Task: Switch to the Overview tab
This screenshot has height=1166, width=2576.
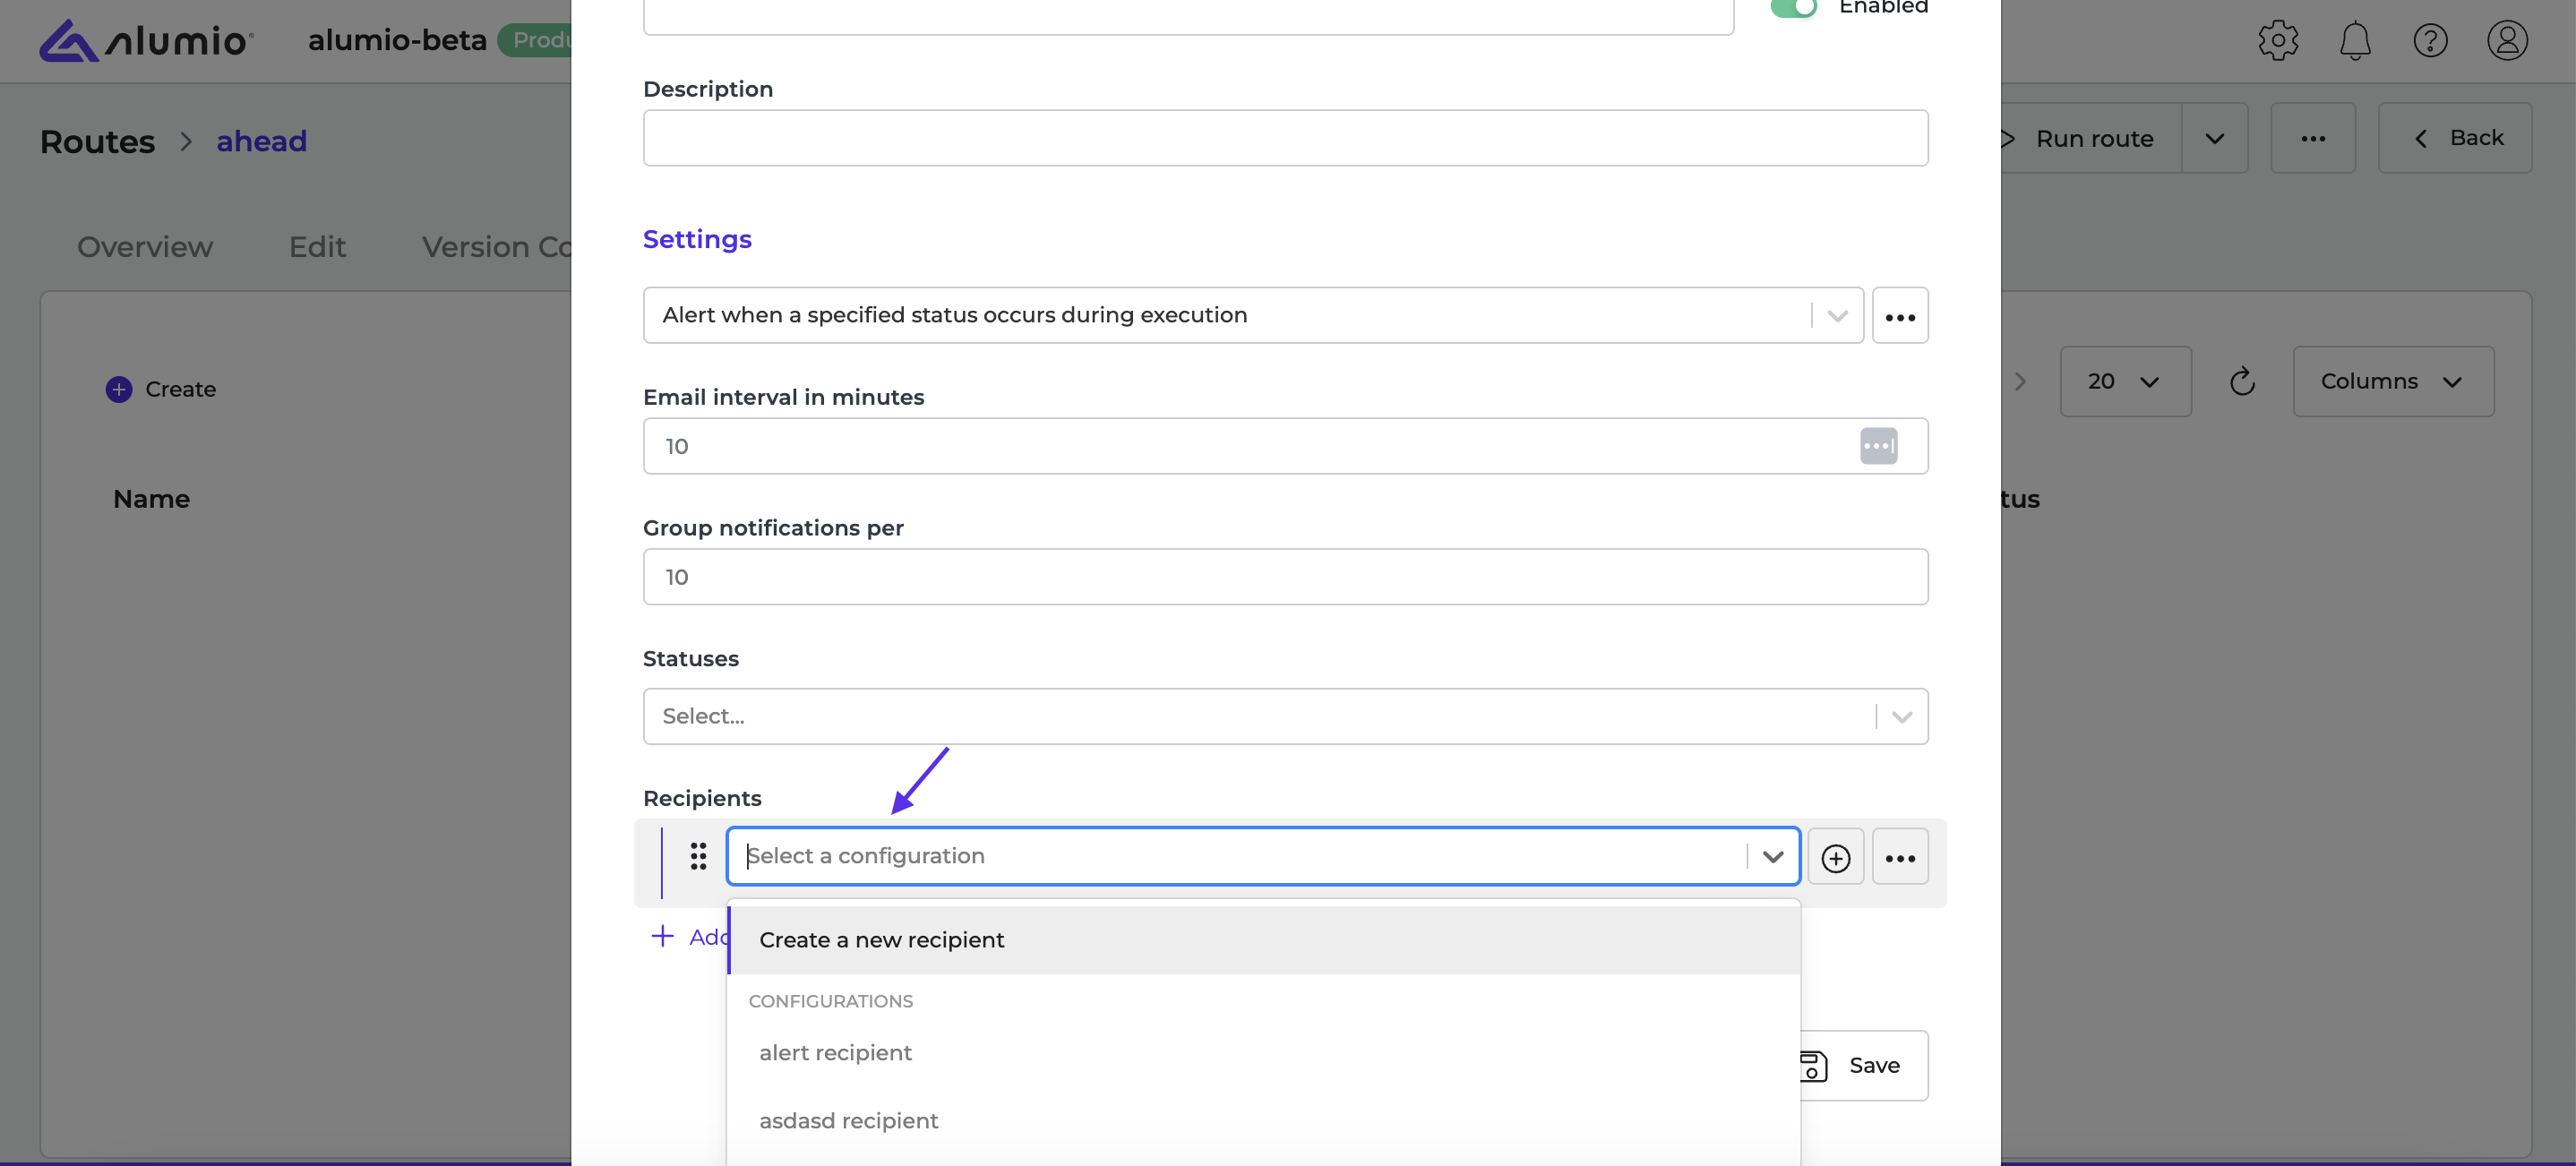Action: point(145,247)
